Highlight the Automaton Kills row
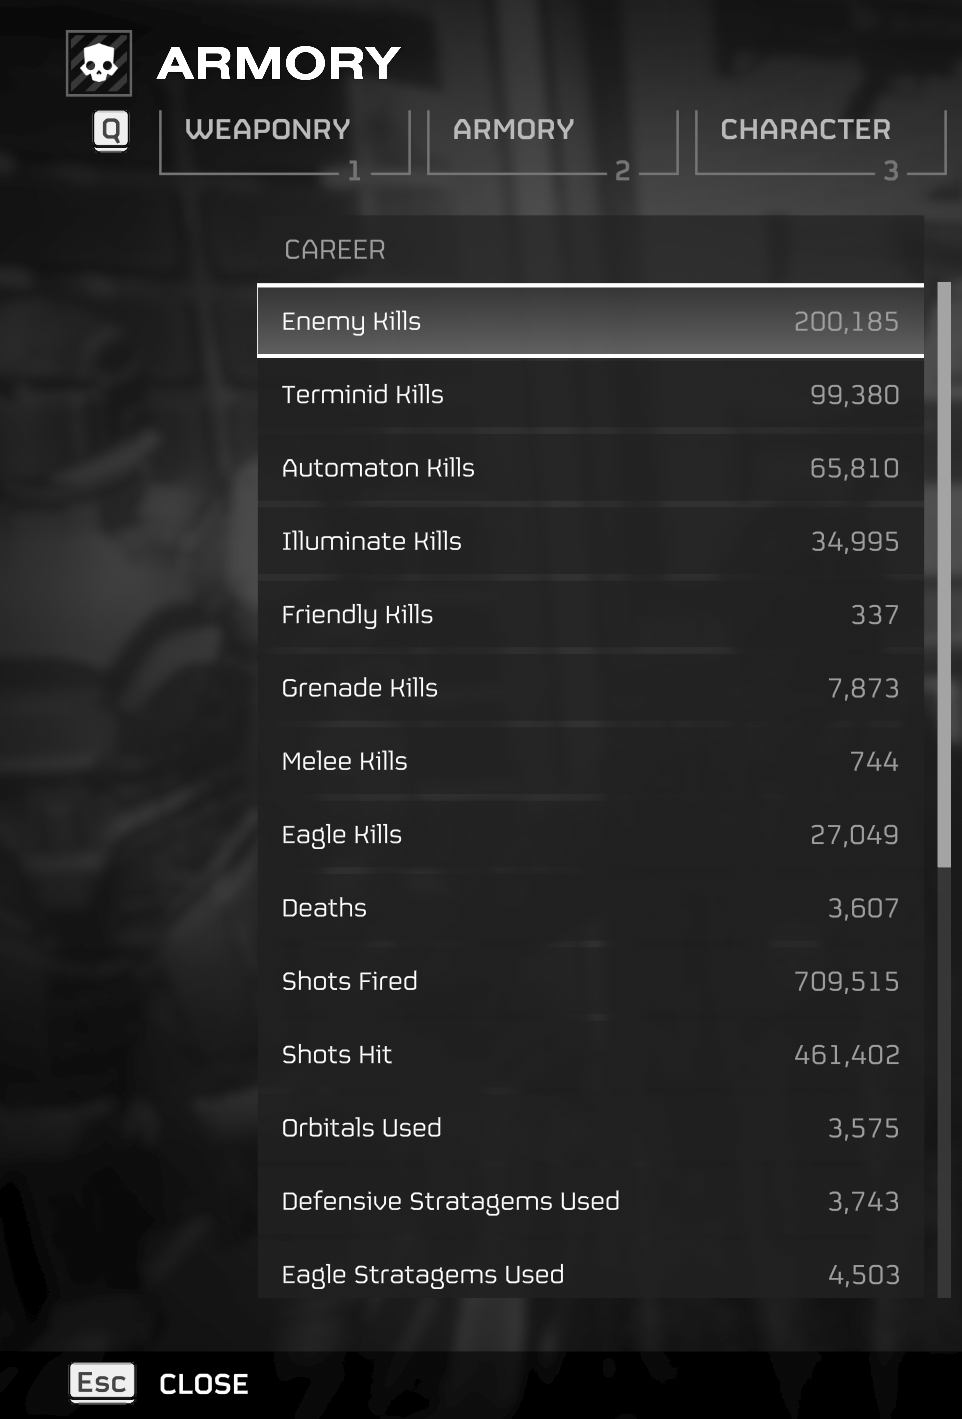 click(x=590, y=468)
